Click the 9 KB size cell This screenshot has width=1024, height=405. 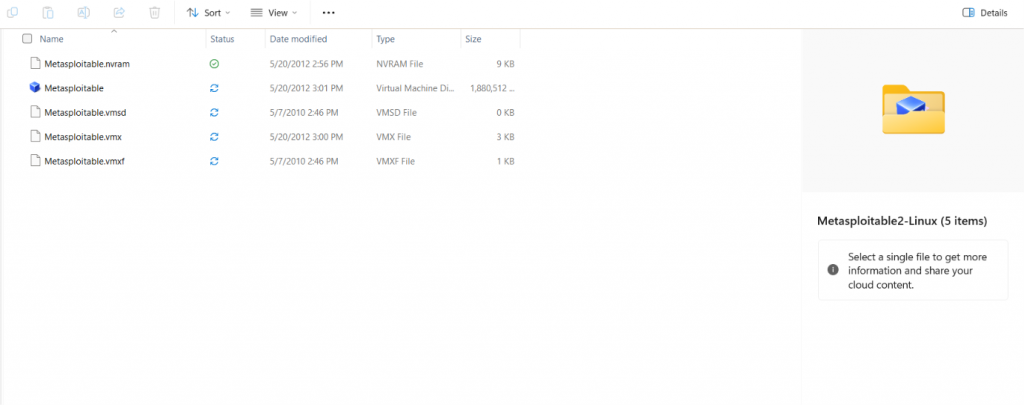[x=505, y=64]
